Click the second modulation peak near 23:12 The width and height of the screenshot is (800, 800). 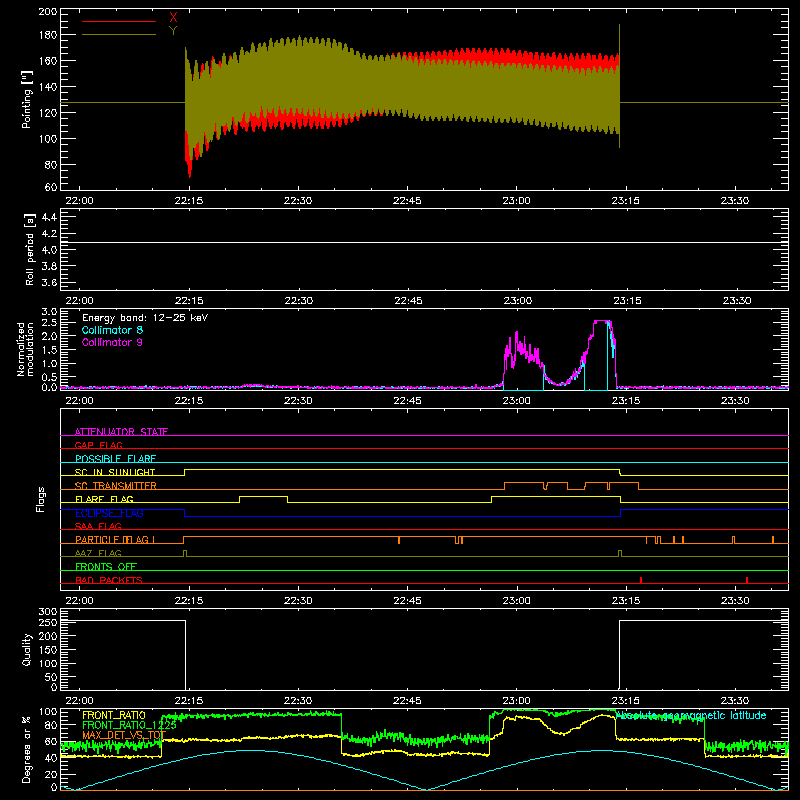click(x=602, y=321)
